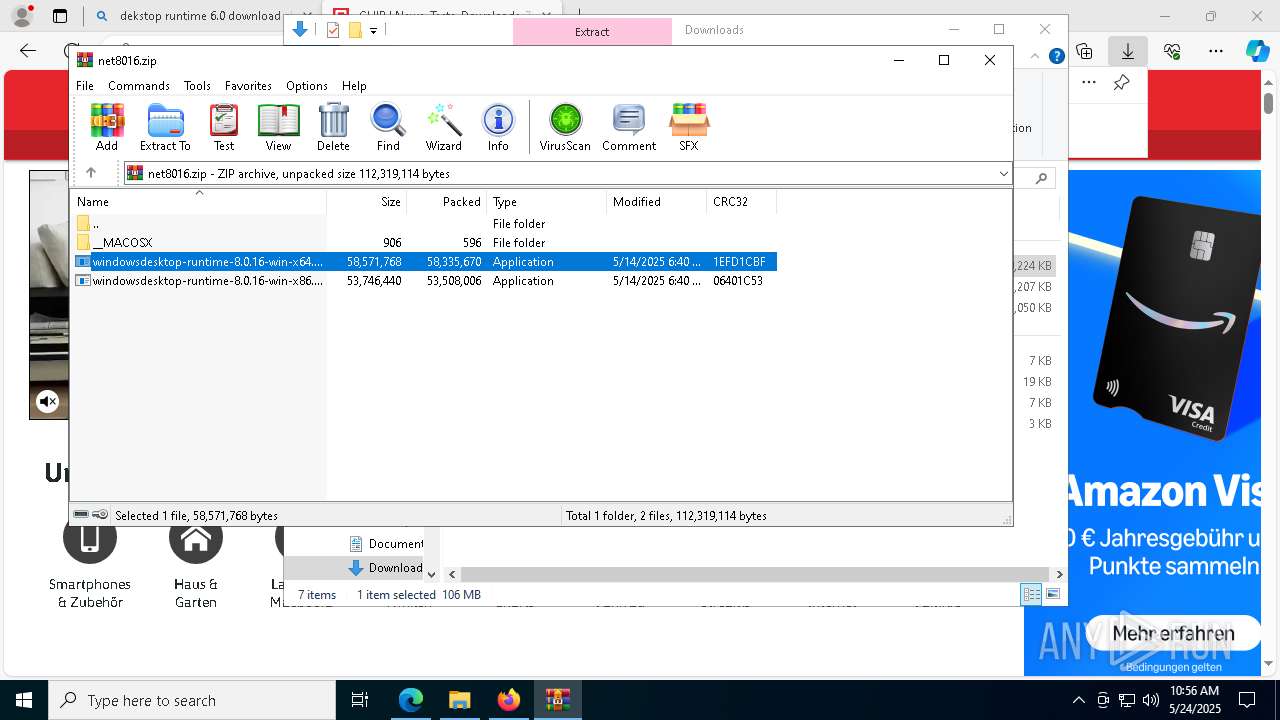Open Haus & Garten category link
Viewport: 1280px width, 720px height.
(x=196, y=565)
